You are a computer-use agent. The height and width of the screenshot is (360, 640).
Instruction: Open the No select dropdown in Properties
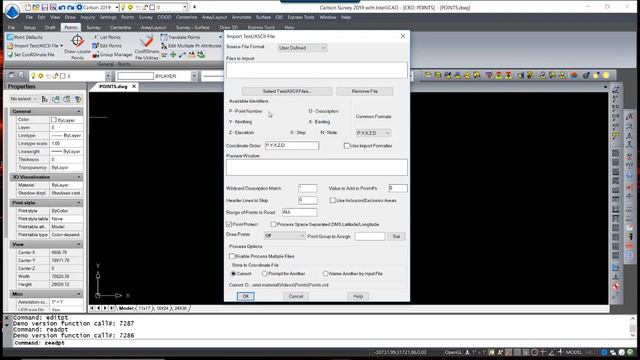click(x=24, y=99)
